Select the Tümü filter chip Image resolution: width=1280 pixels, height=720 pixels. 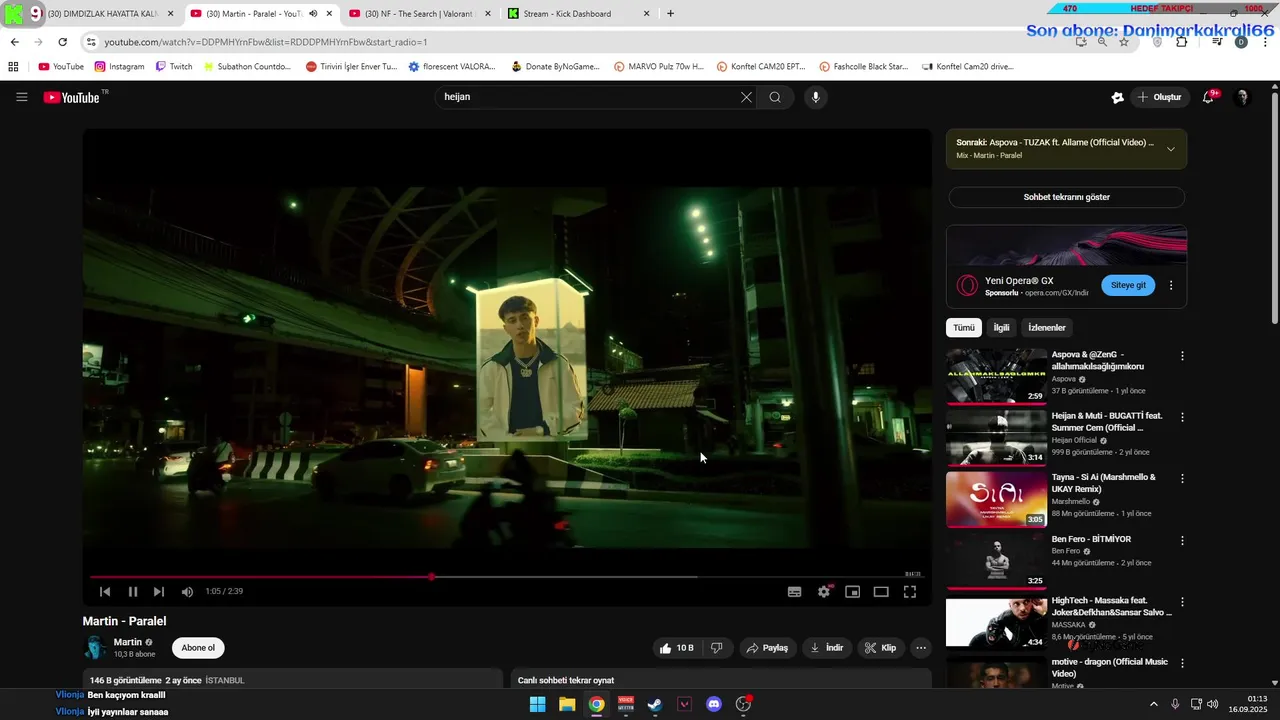coord(964,328)
